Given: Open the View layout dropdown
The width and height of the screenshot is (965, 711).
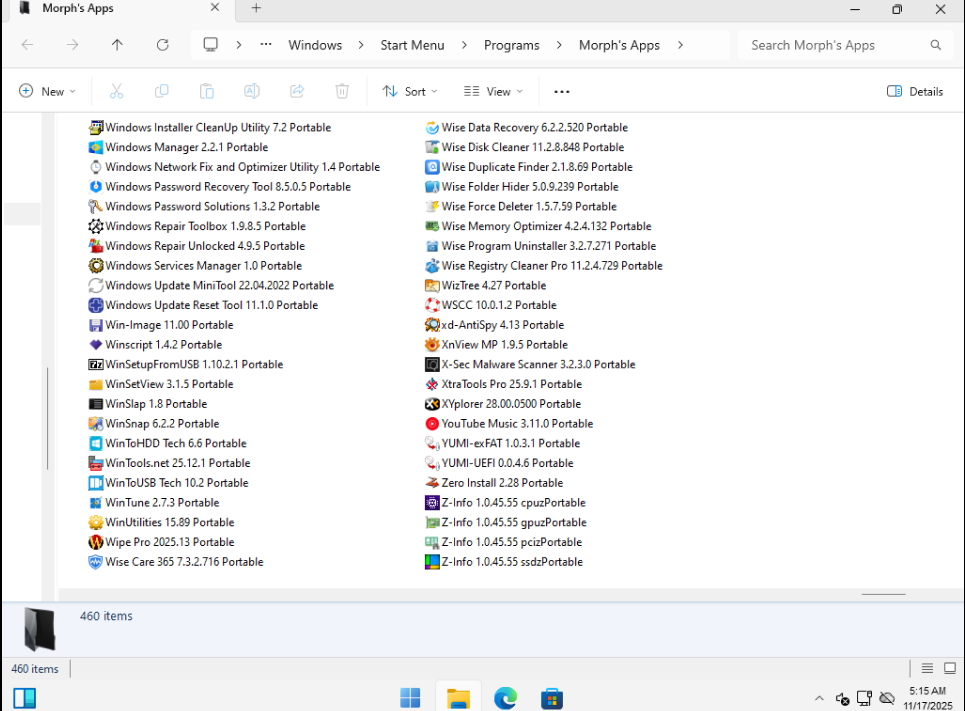Looking at the screenshot, I should point(493,91).
